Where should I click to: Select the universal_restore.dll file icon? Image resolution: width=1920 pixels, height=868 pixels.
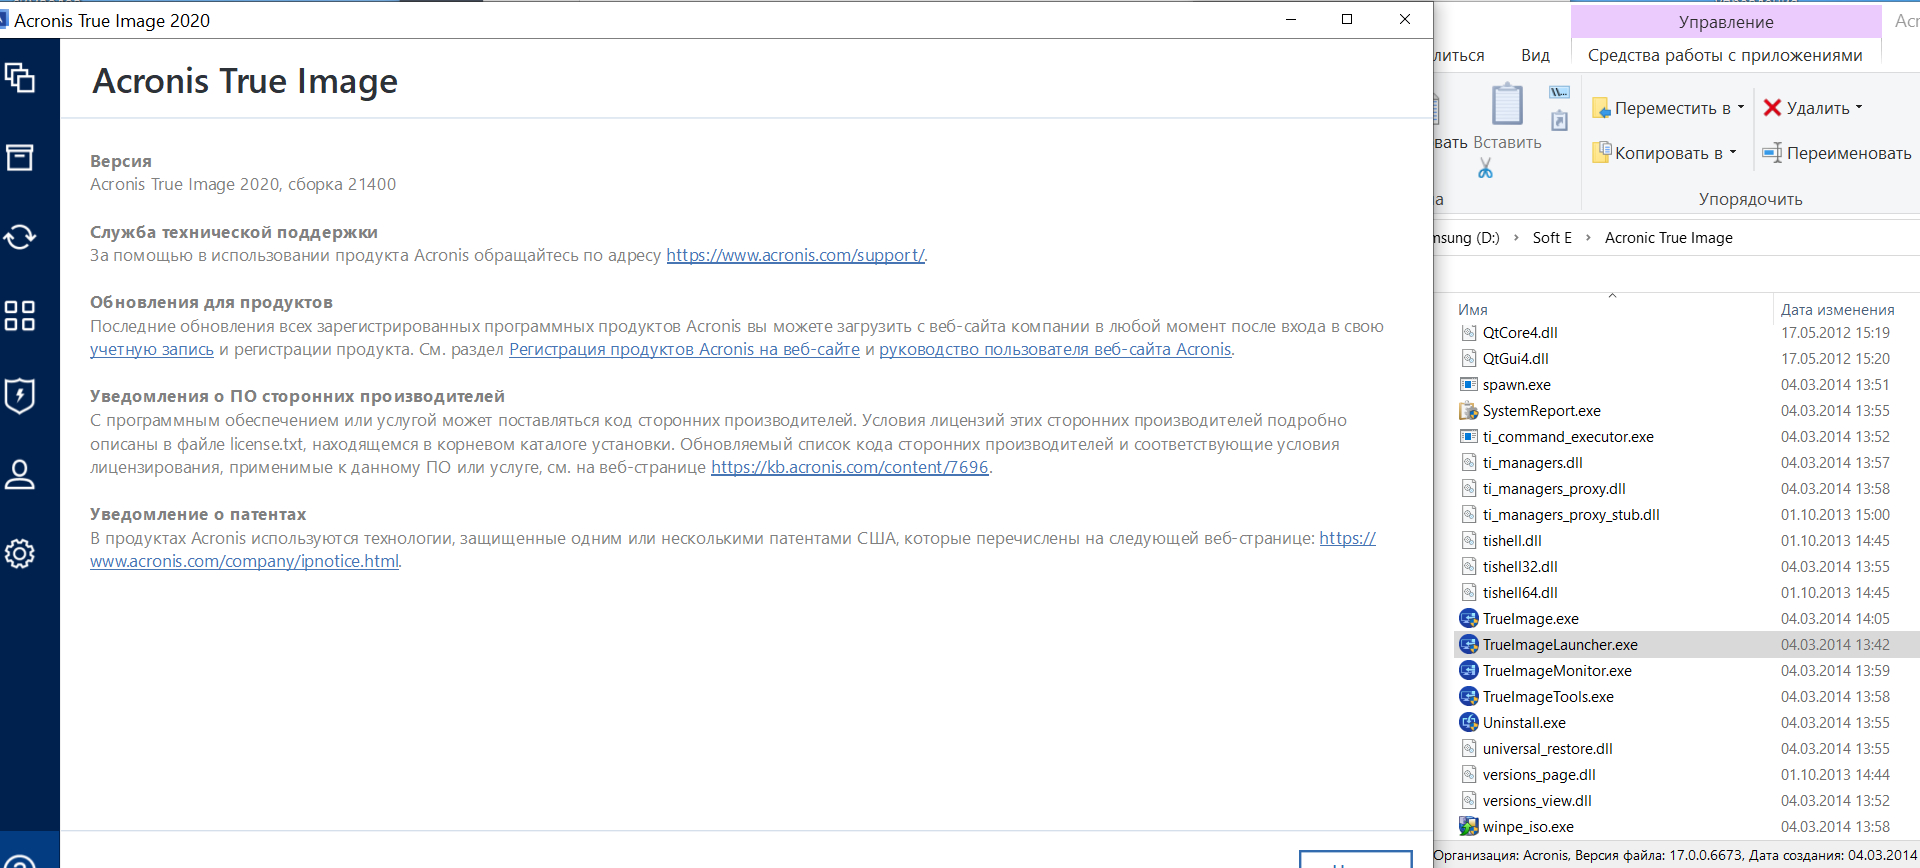[x=1468, y=749]
